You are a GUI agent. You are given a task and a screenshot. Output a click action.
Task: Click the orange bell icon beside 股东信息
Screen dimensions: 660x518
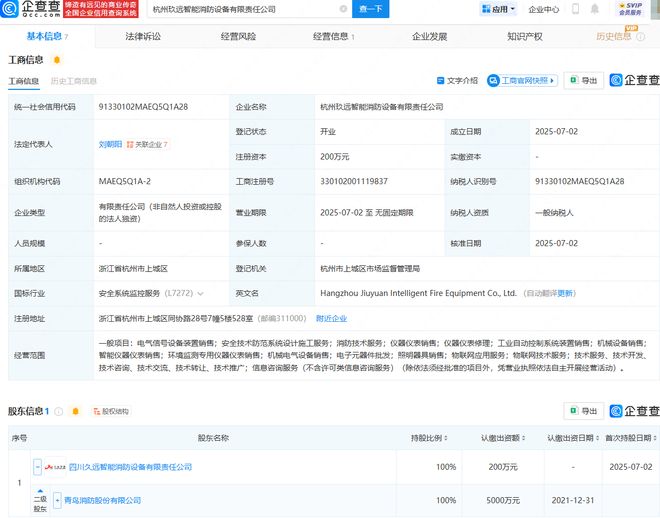[x=75, y=412]
